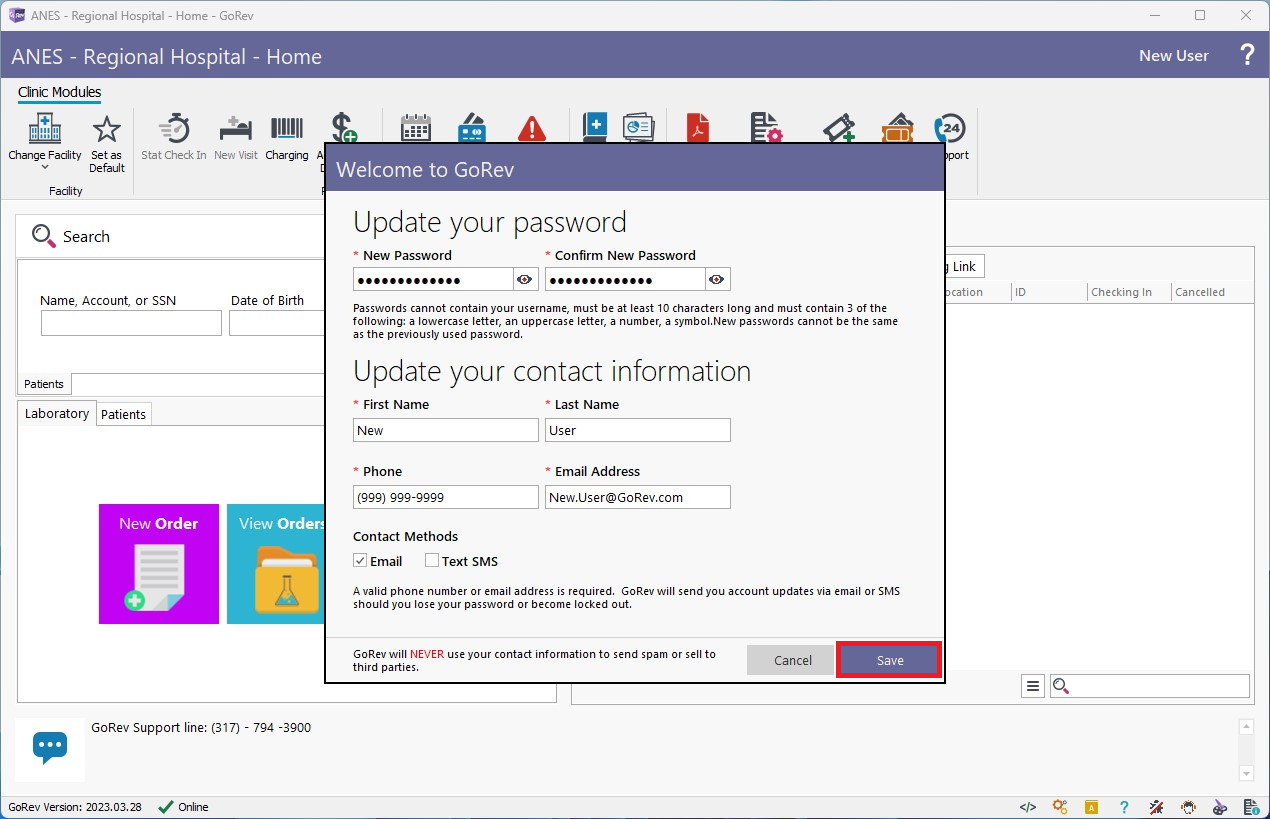Click the blue card machine icon
The image size is (1270, 819).
(x=472, y=128)
